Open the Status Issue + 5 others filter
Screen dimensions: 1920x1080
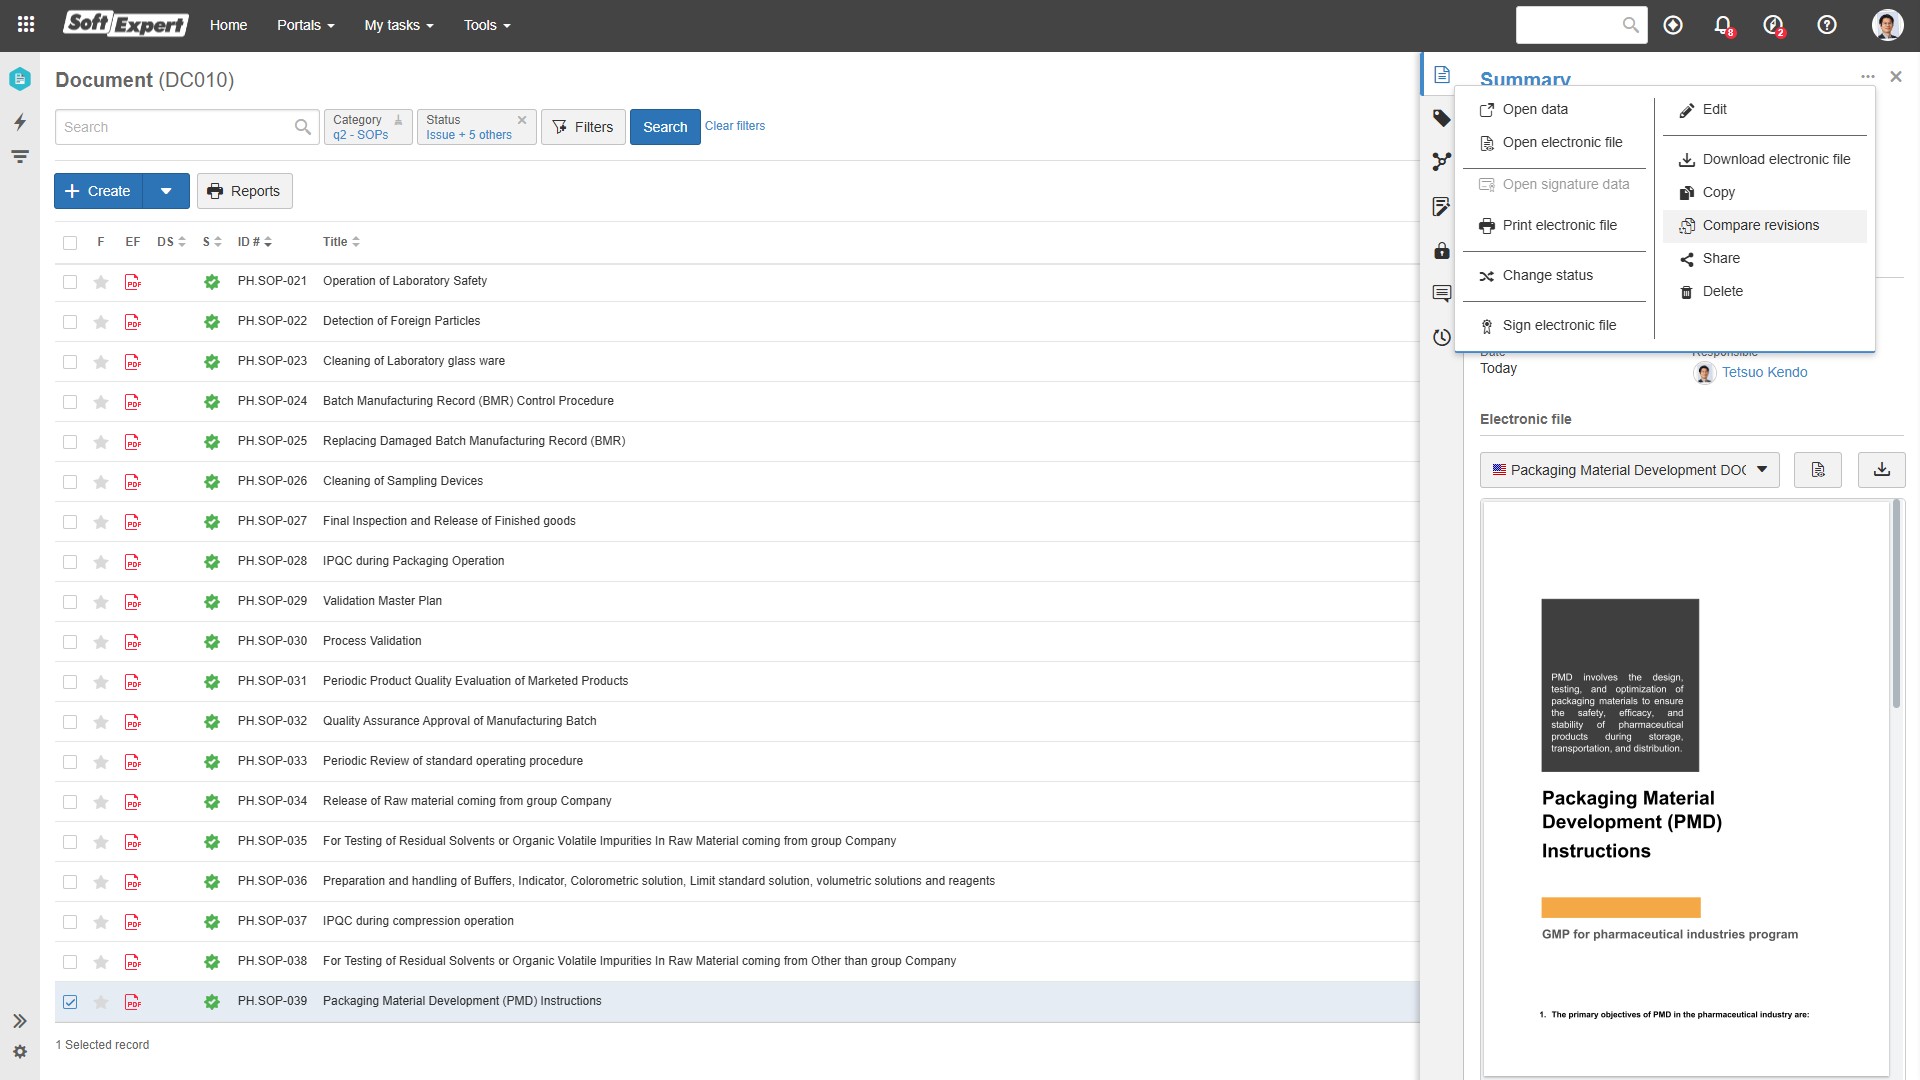(x=476, y=127)
